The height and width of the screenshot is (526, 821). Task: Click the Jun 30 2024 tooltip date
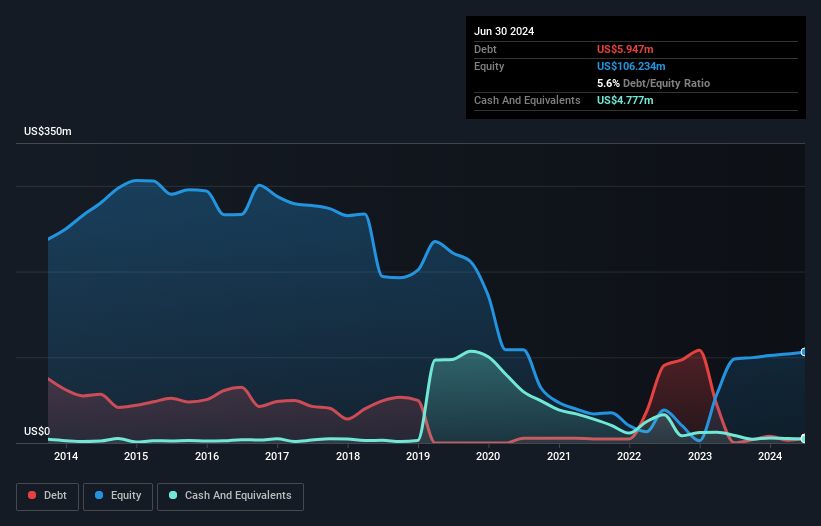pyautogui.click(x=504, y=31)
